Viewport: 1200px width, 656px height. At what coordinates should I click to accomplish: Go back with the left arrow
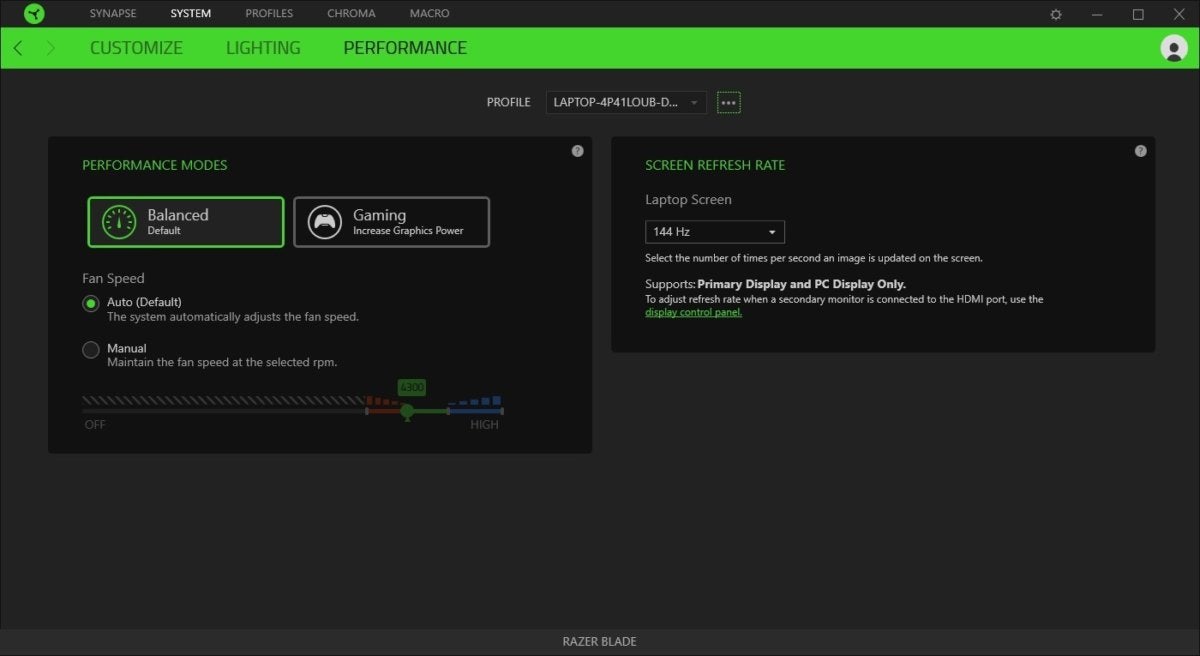pos(18,48)
